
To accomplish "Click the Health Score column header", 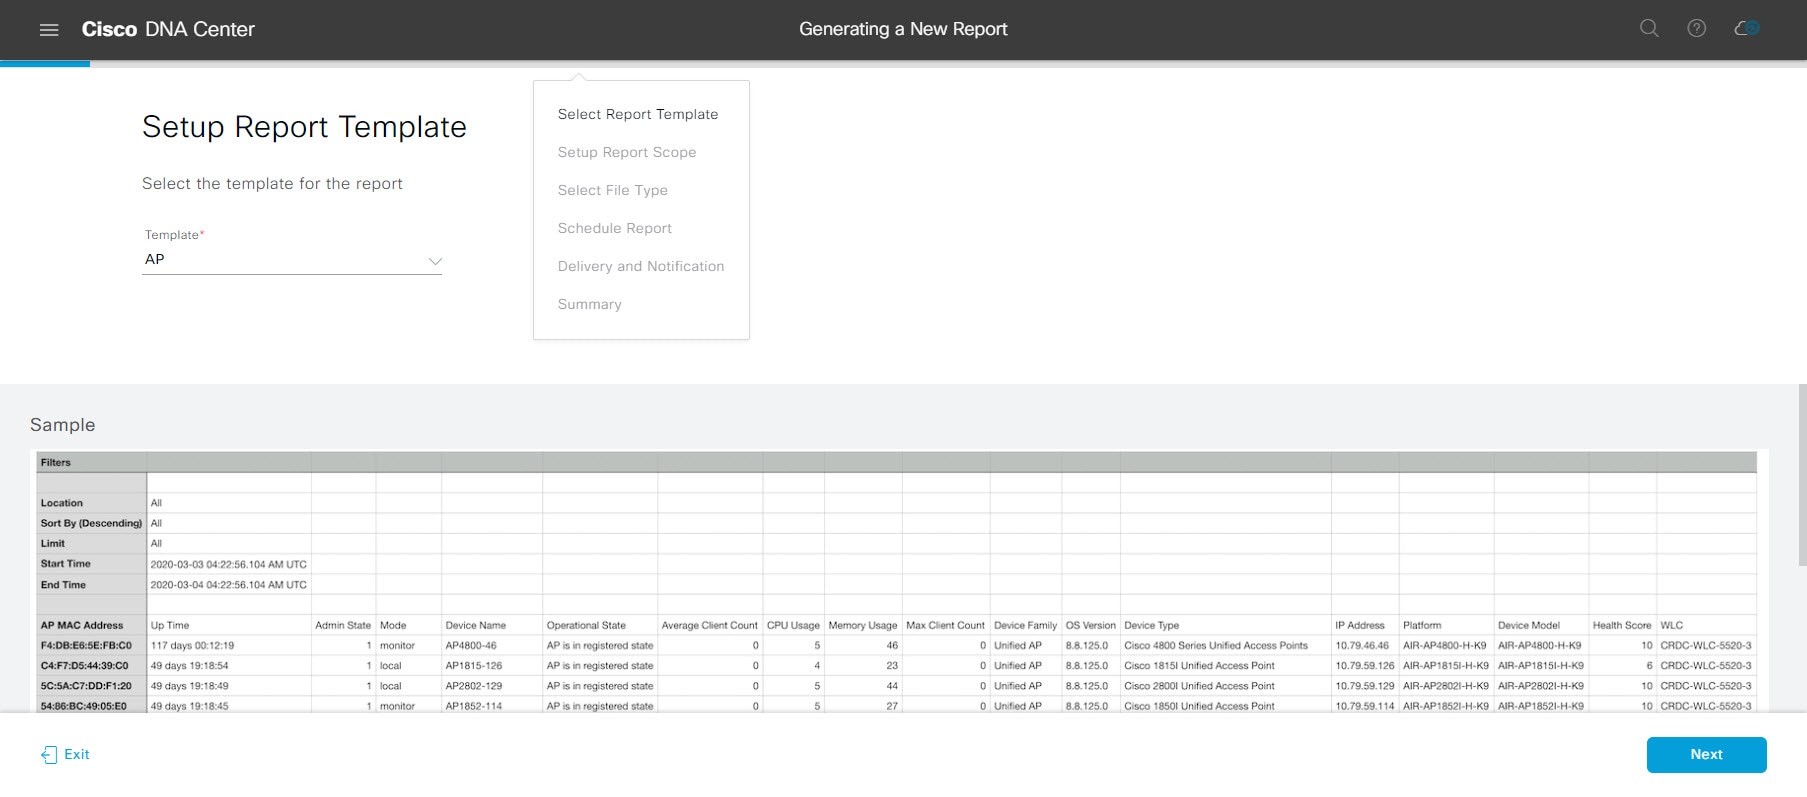I will pyautogui.click(x=1622, y=625).
